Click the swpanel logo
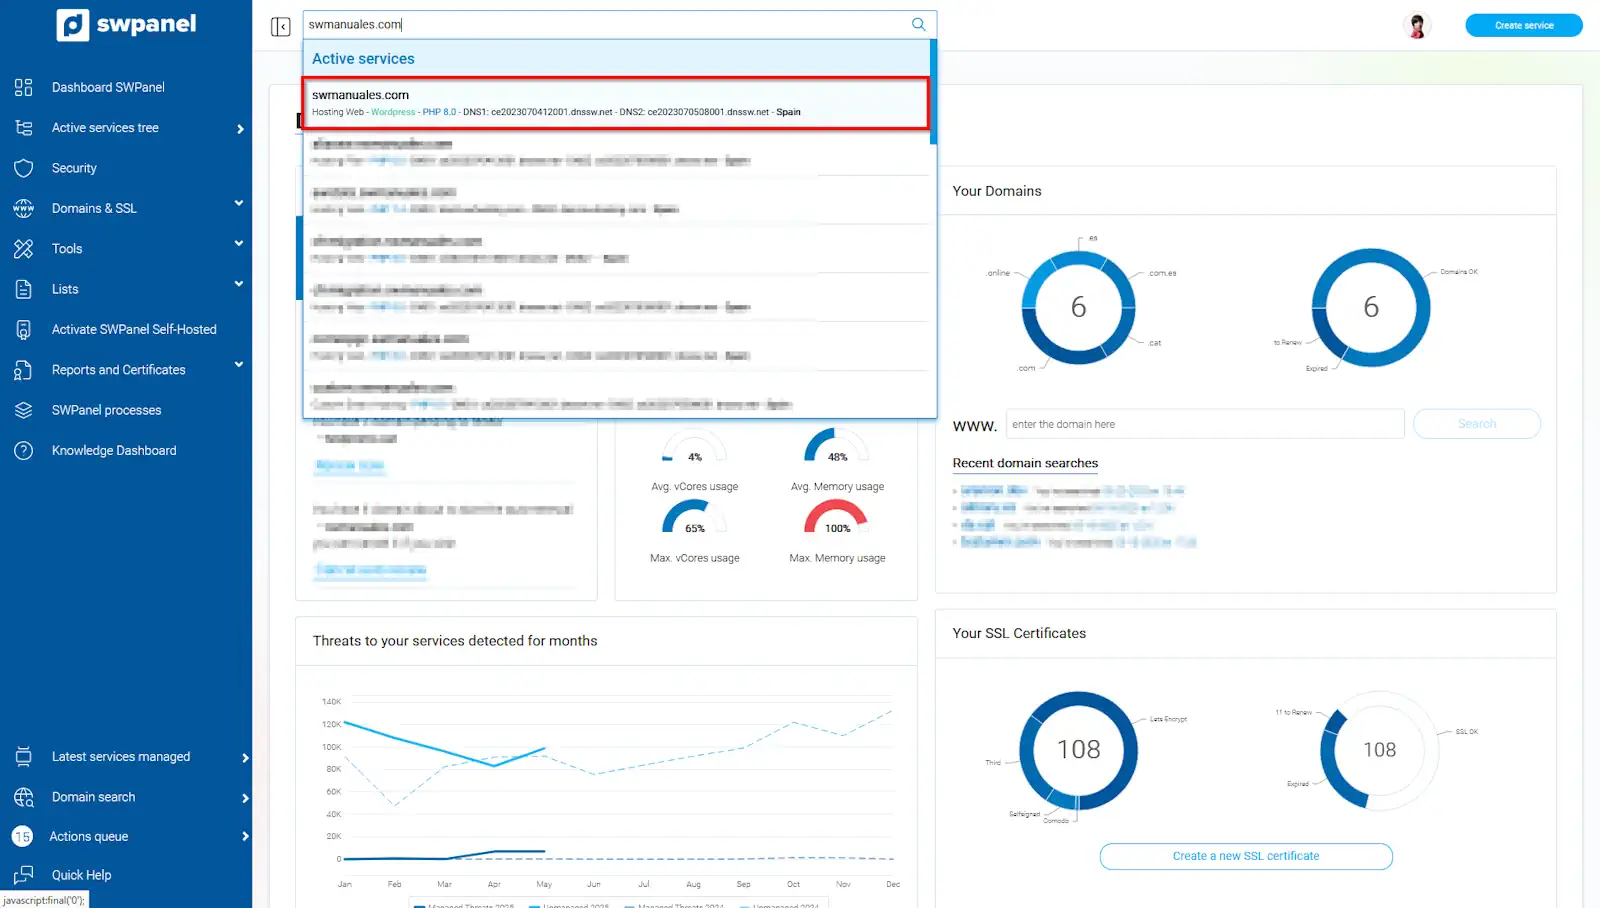This screenshot has height=908, width=1600. (127, 25)
